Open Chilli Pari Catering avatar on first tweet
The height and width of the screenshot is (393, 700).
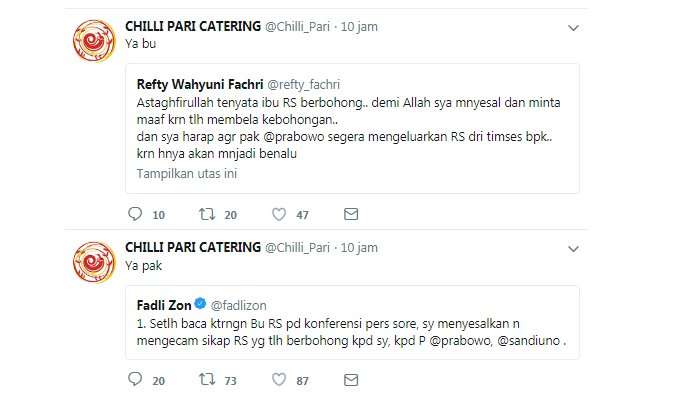point(94,41)
